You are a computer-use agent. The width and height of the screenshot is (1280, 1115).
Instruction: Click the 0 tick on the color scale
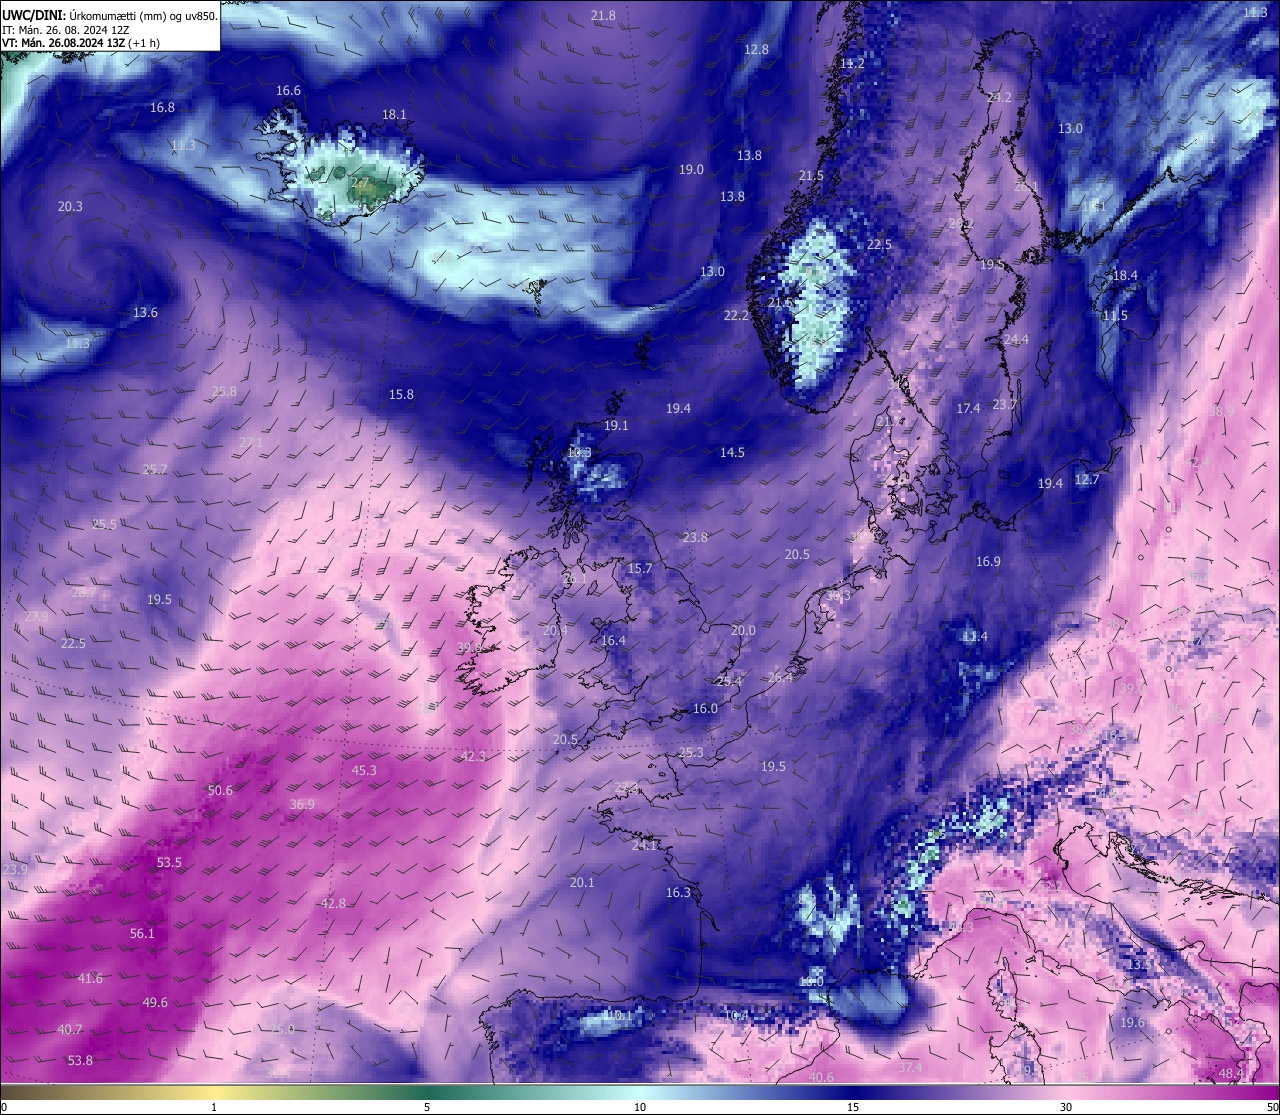pyautogui.click(x=3, y=1107)
